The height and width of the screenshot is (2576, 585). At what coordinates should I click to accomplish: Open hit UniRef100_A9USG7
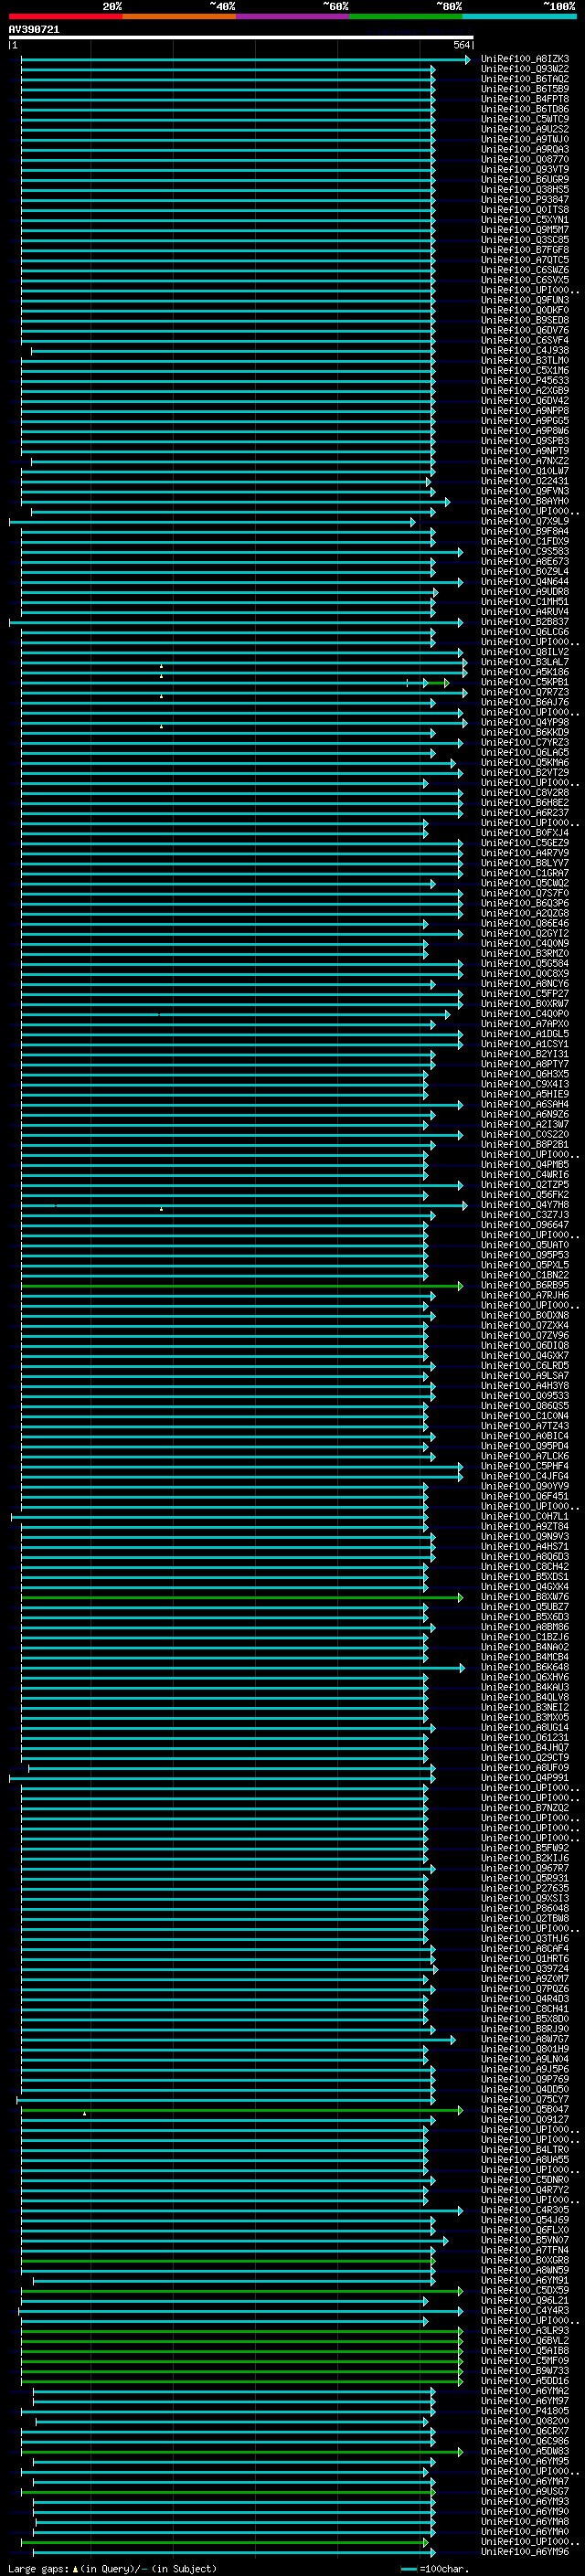[x=525, y=2491]
